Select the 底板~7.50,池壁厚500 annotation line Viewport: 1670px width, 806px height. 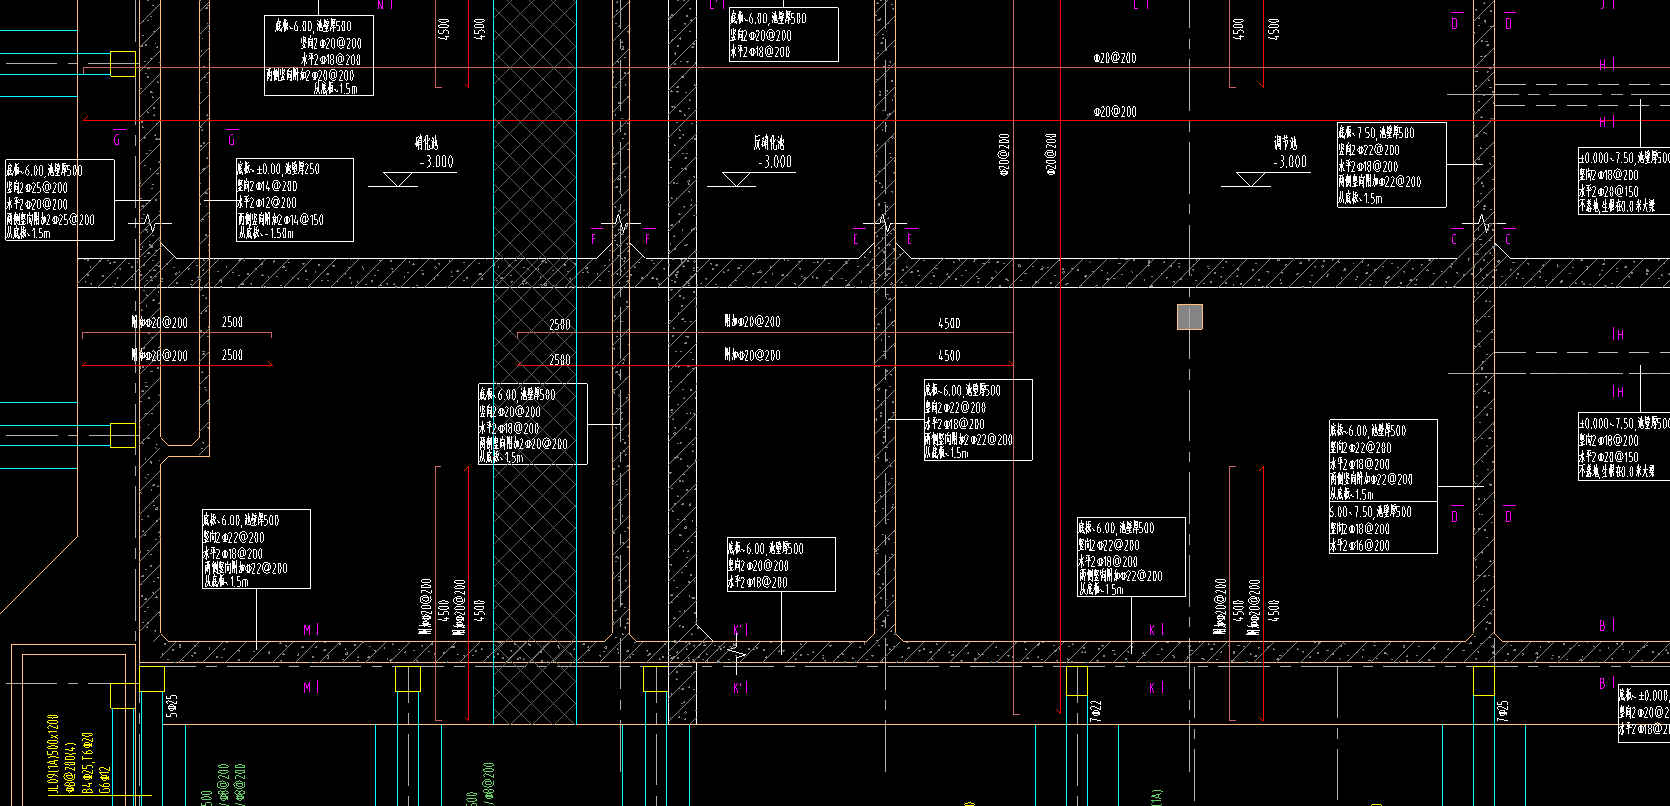1376,133
